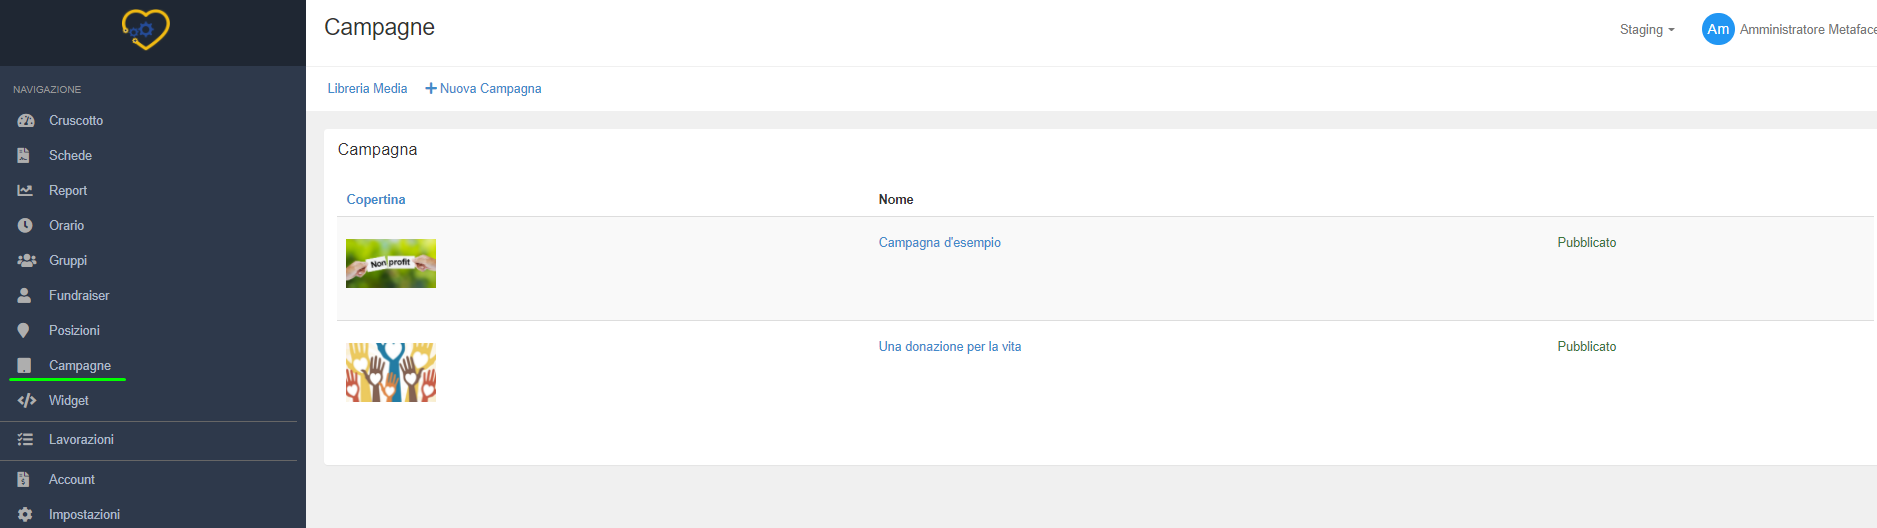This screenshot has height=528, width=1877.
Task: Click the blue Am user avatar
Action: tap(1717, 29)
